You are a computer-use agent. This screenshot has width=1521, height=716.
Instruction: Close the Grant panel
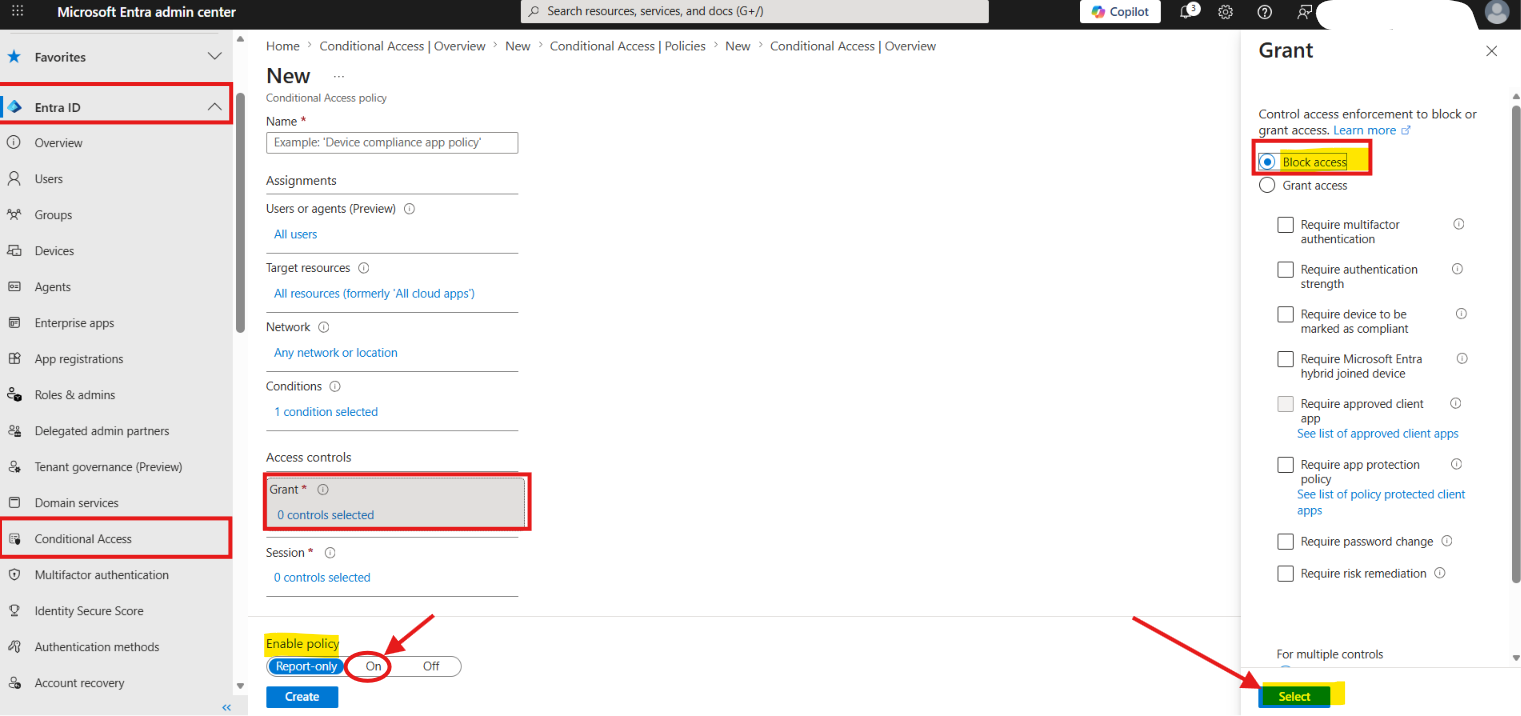1491,51
